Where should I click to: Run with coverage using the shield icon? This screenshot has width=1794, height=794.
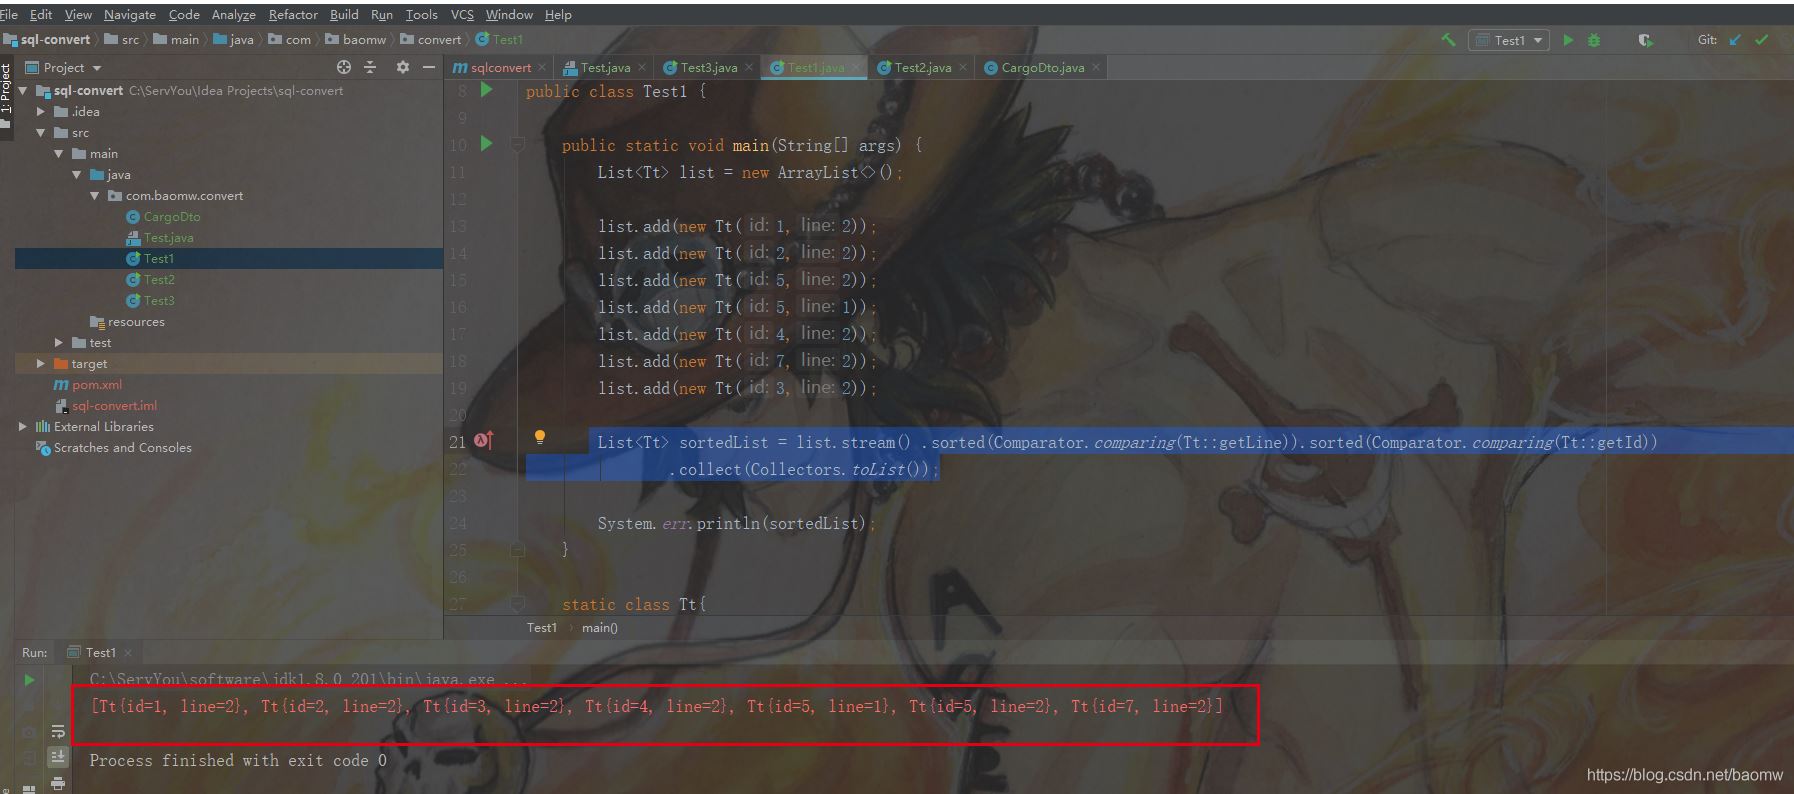point(1645,40)
